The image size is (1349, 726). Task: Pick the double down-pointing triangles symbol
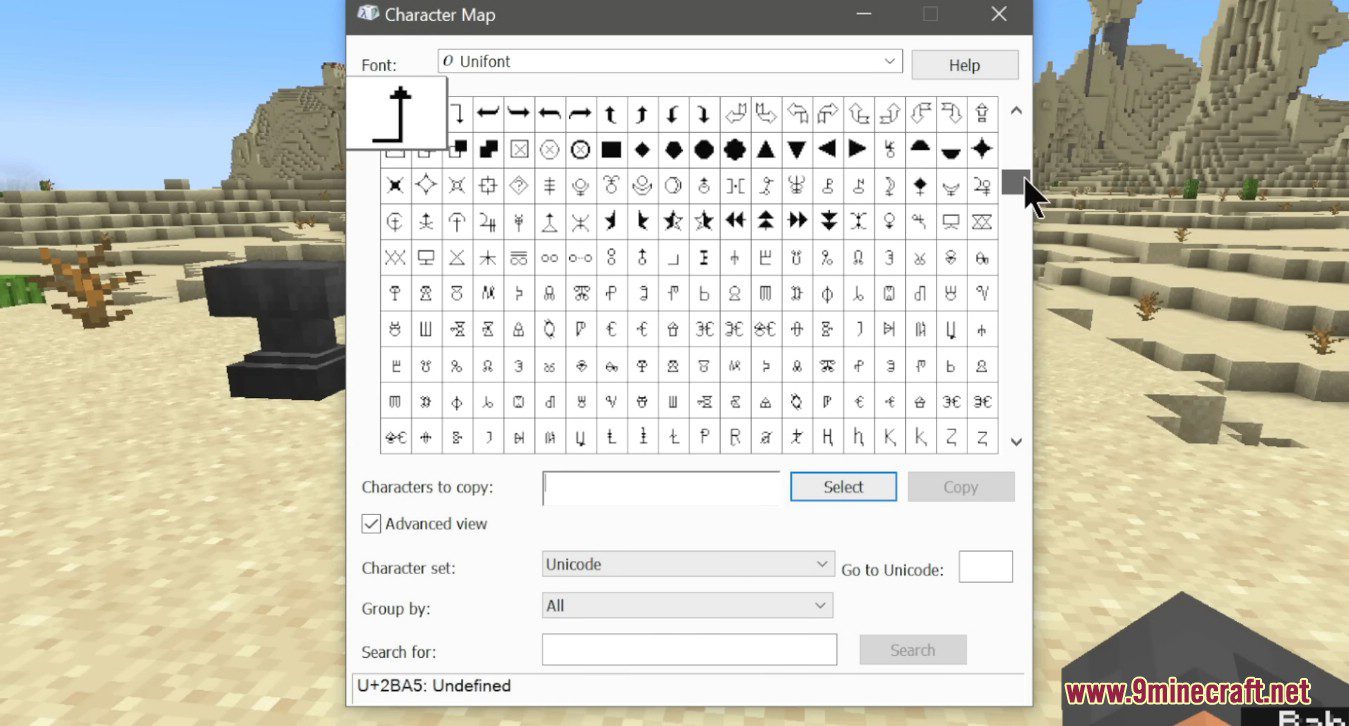pyautogui.click(x=827, y=220)
